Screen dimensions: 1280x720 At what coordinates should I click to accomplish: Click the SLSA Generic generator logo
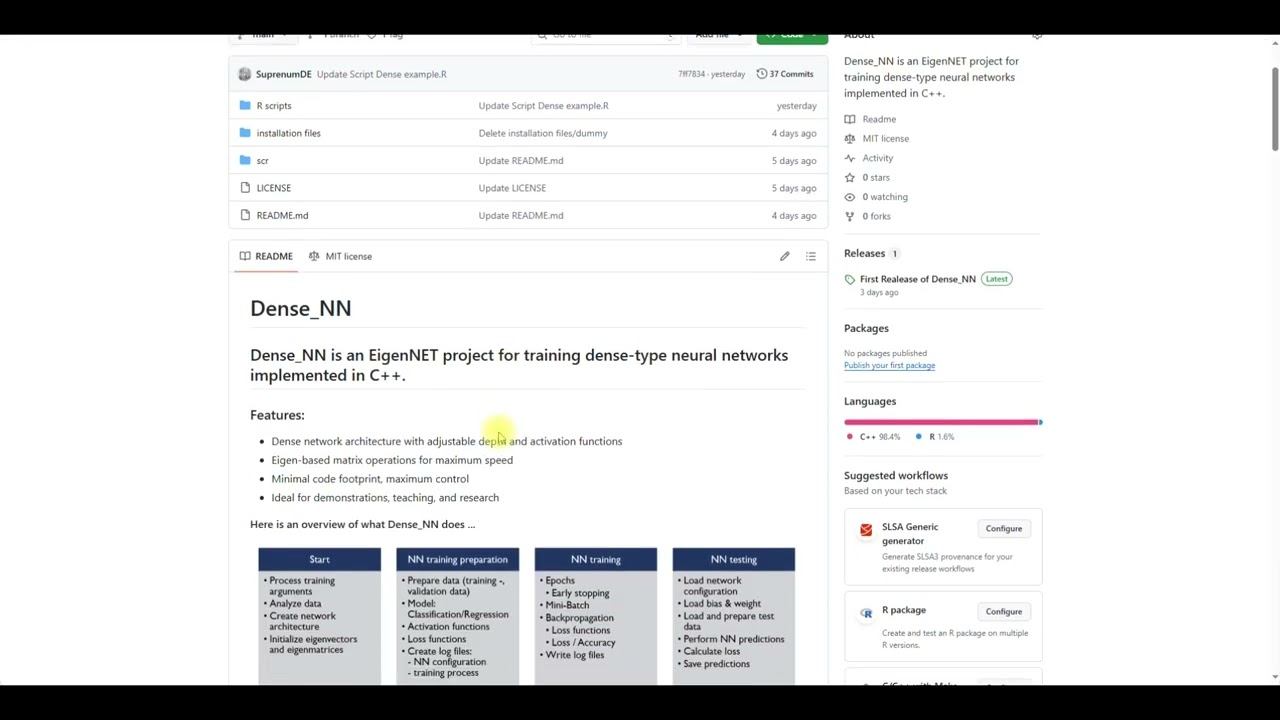[x=866, y=530]
